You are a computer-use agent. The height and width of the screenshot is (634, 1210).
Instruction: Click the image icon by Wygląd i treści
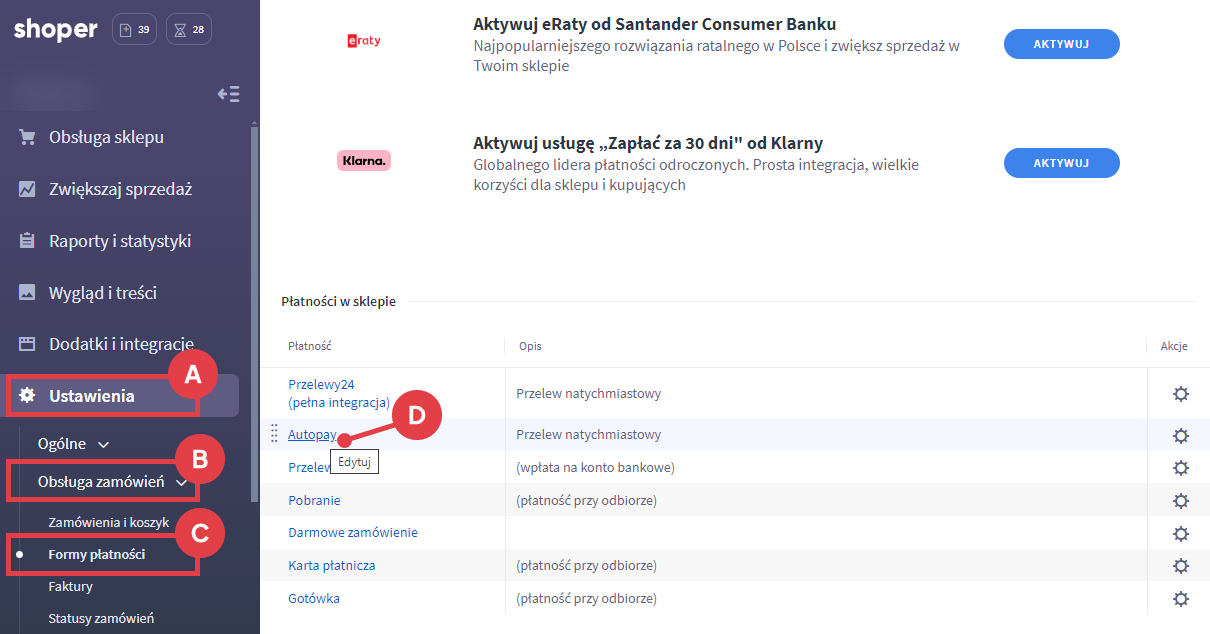point(27,293)
